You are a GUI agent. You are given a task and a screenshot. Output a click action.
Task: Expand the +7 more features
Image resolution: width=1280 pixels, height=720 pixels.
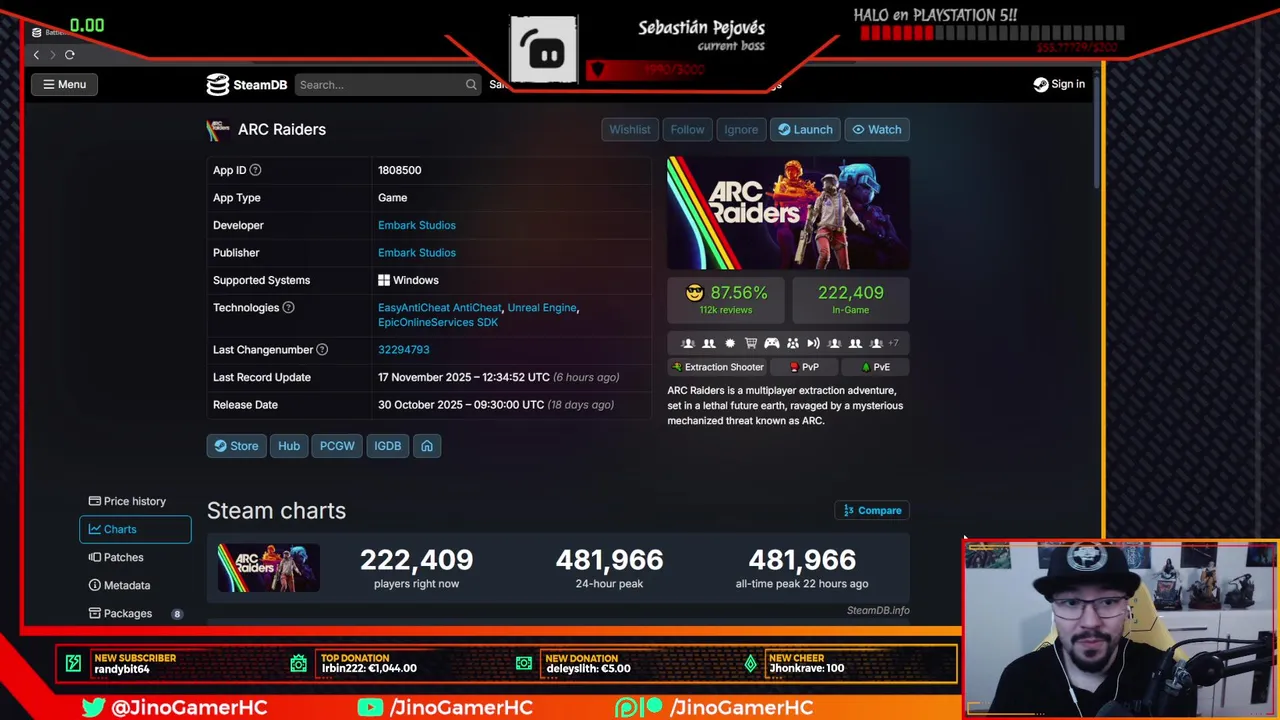894,343
